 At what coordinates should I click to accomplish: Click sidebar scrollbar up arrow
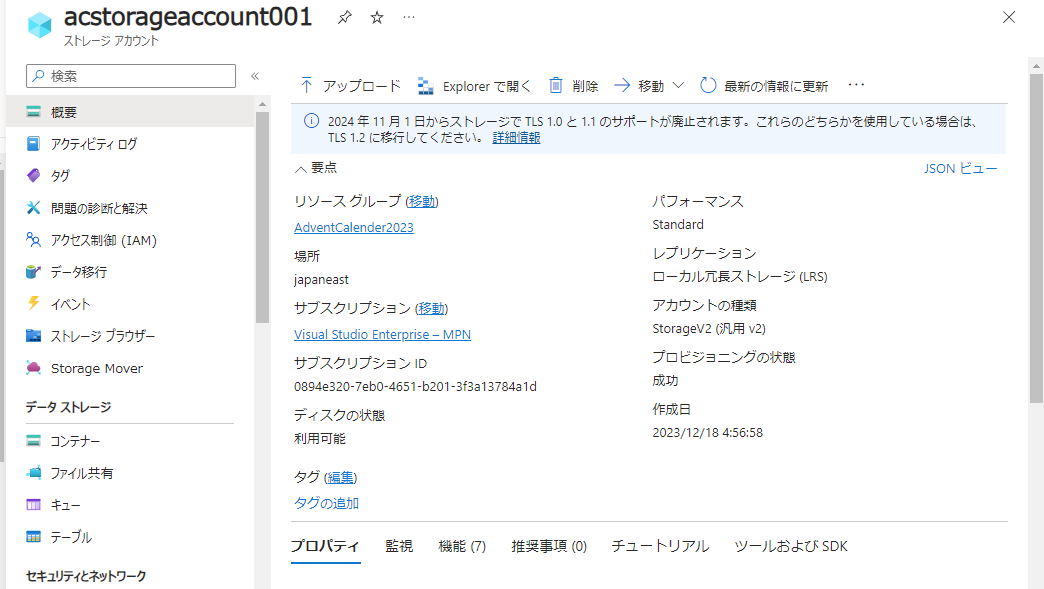262,104
